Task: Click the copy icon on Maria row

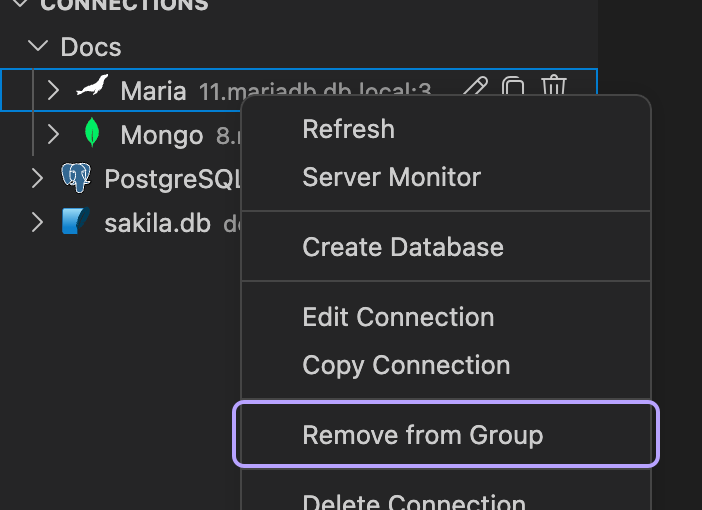Action: tap(513, 86)
